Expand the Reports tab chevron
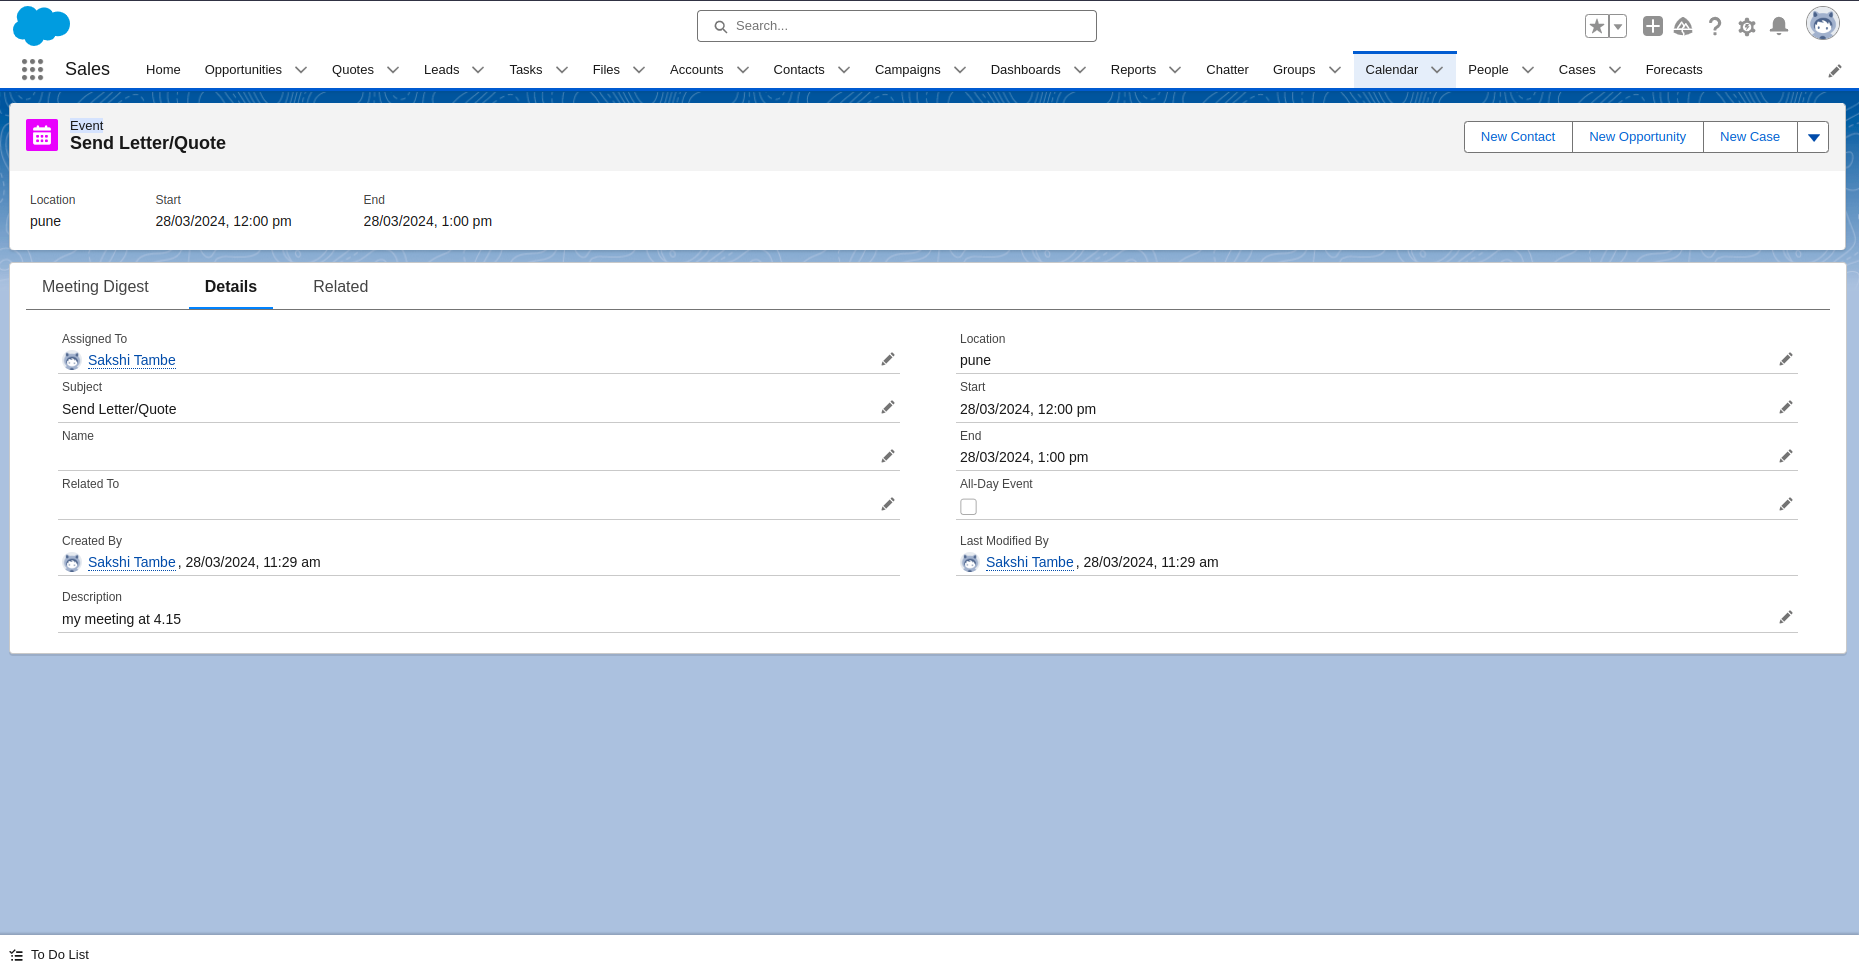Image resolution: width=1859 pixels, height=975 pixels. pyautogui.click(x=1175, y=70)
